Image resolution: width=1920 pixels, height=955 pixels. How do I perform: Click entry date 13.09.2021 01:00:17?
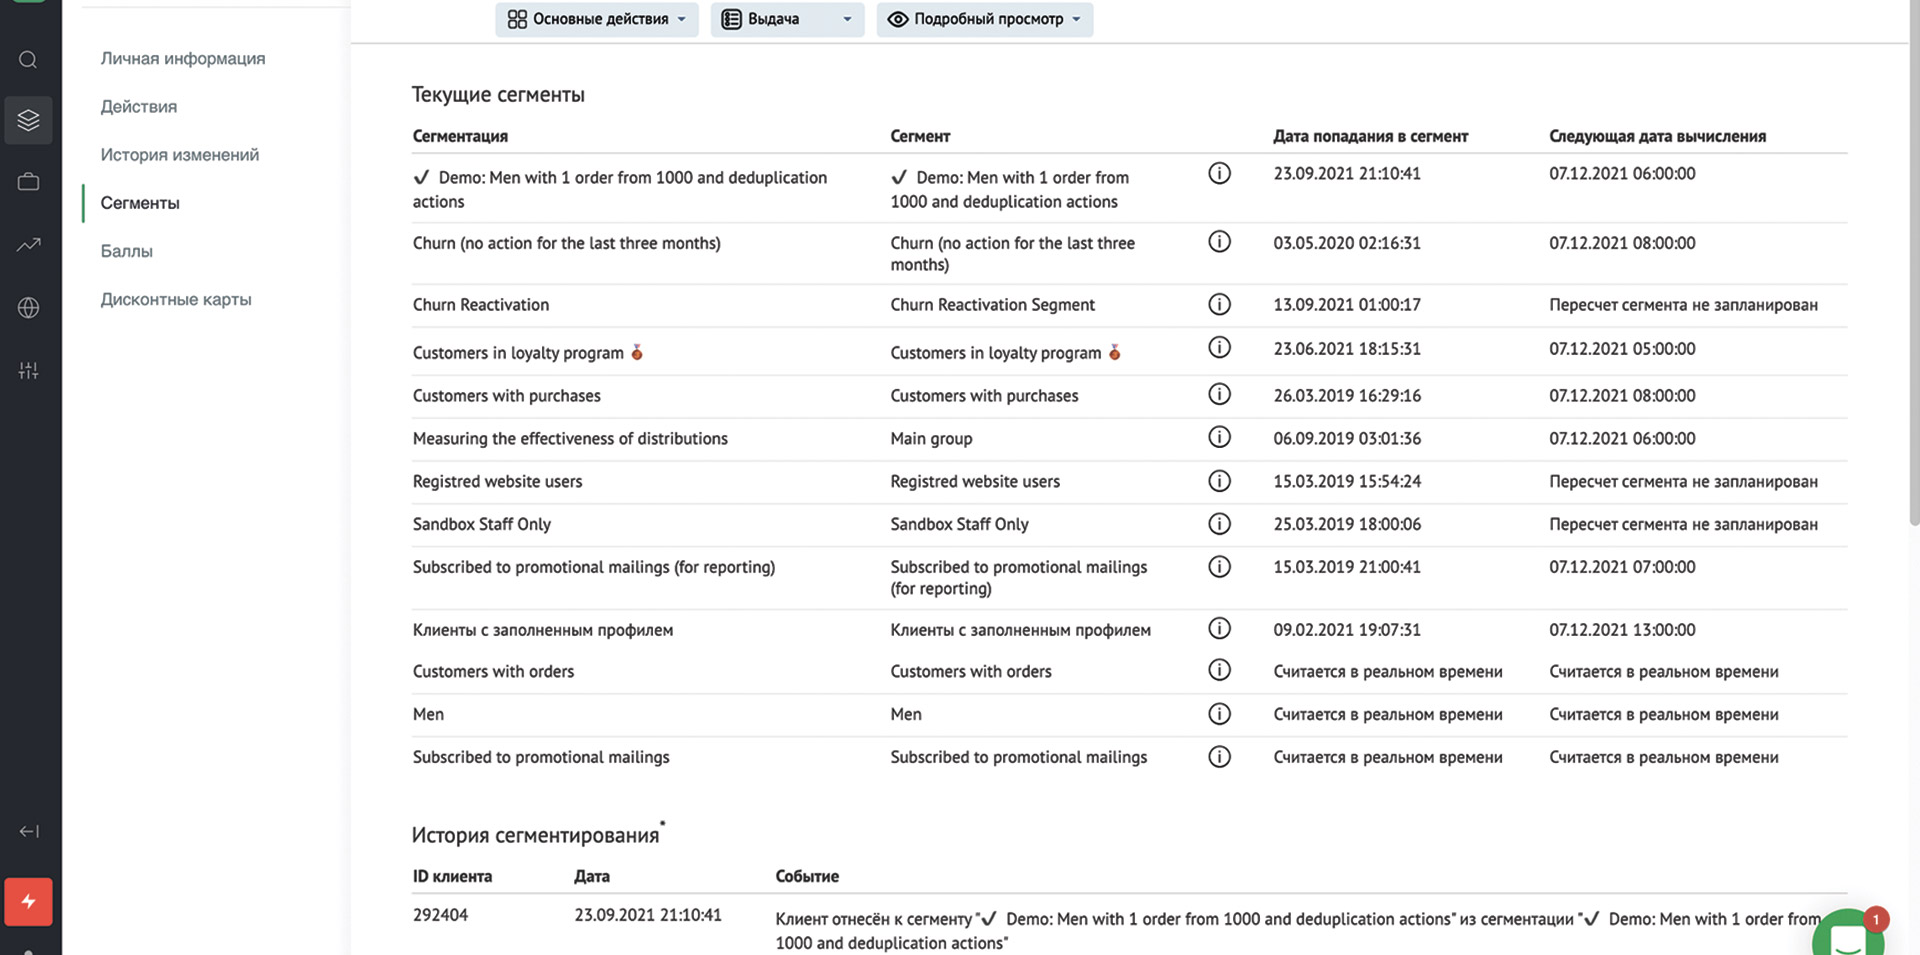click(1347, 305)
